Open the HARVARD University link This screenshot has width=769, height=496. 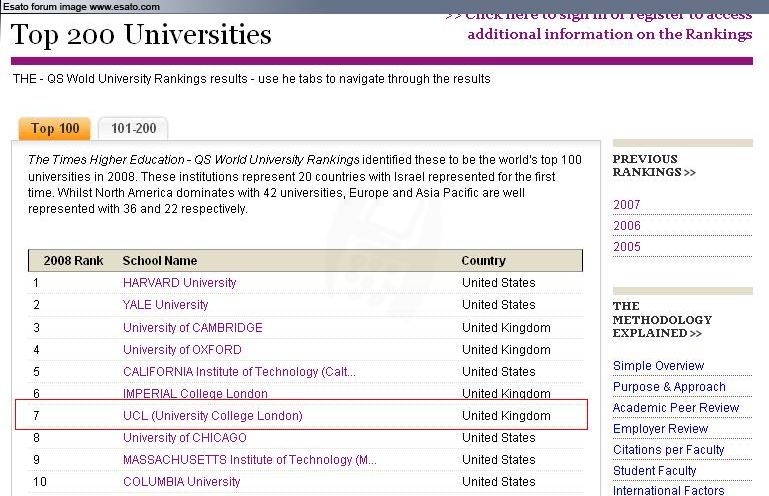point(179,283)
